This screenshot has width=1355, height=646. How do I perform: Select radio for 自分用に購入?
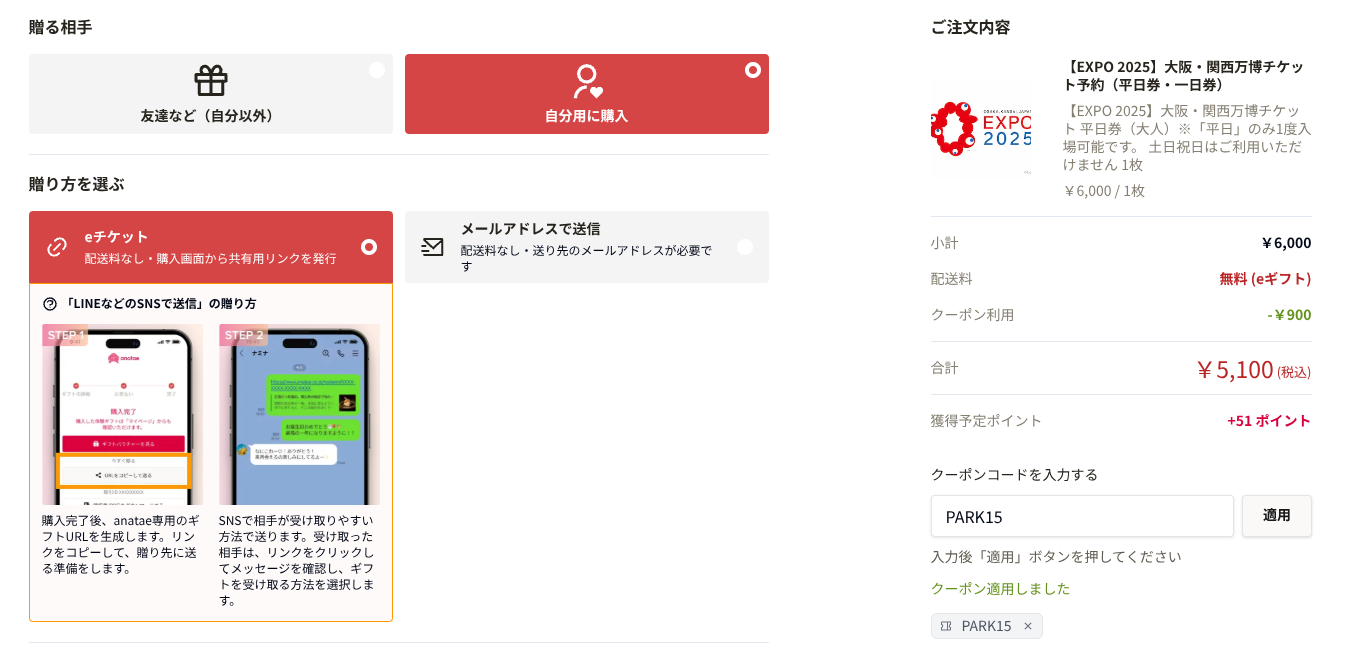coord(753,70)
